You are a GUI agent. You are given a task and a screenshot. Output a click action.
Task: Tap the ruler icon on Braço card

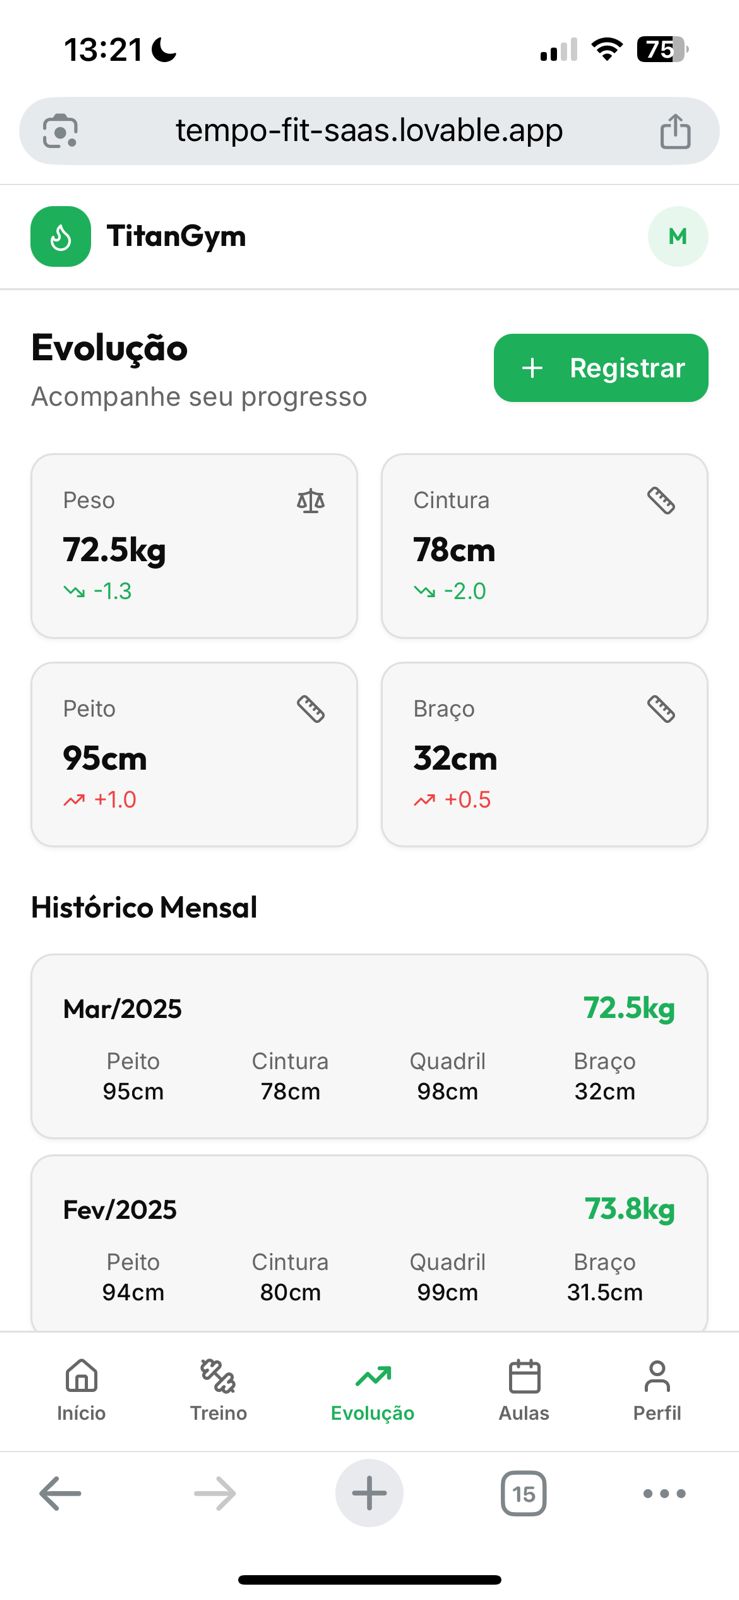coord(661,709)
